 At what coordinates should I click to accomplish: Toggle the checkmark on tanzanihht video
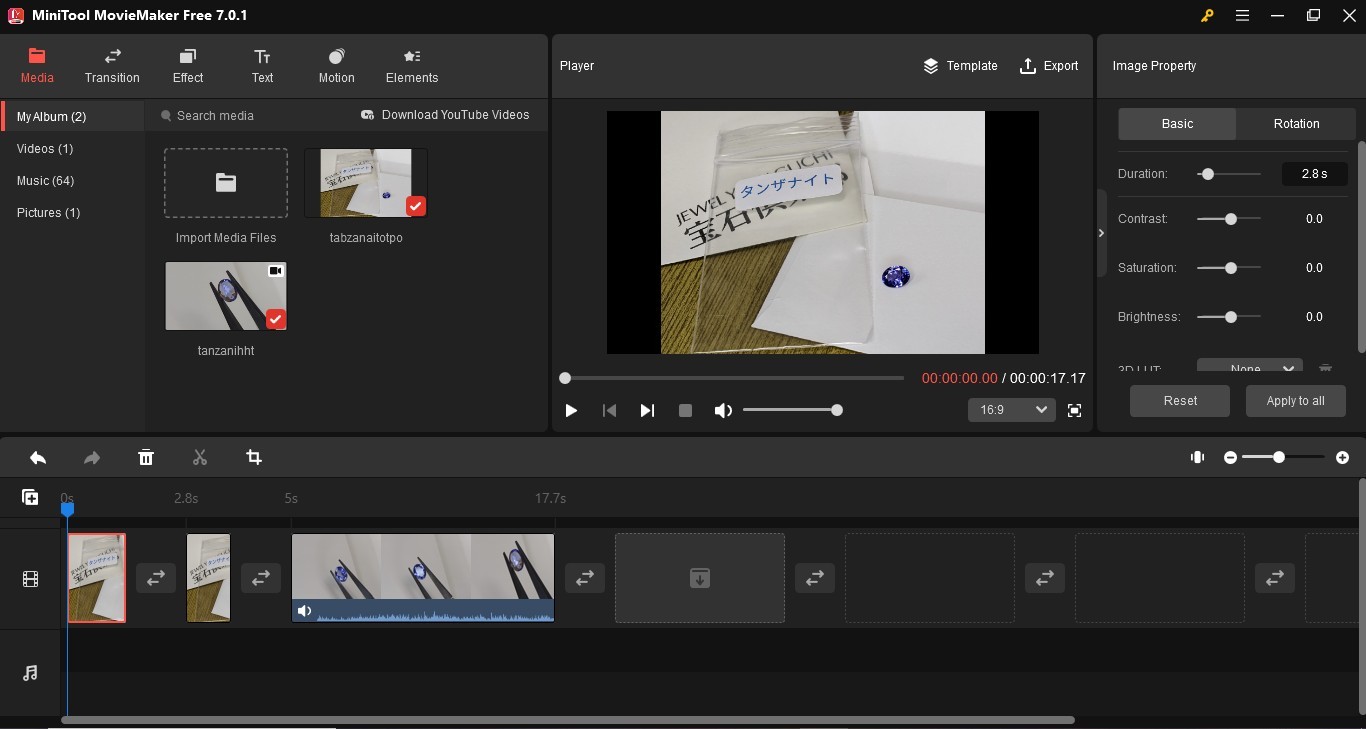[276, 319]
